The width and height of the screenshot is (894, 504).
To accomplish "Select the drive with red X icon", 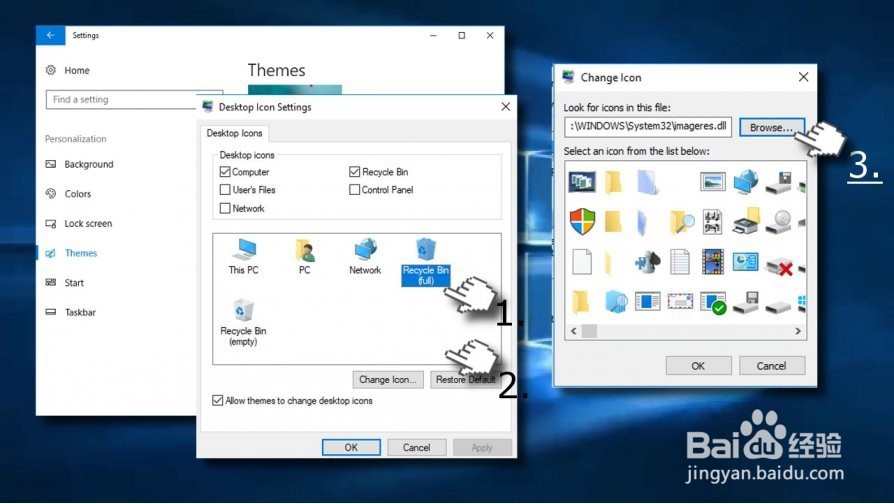I will pos(779,265).
